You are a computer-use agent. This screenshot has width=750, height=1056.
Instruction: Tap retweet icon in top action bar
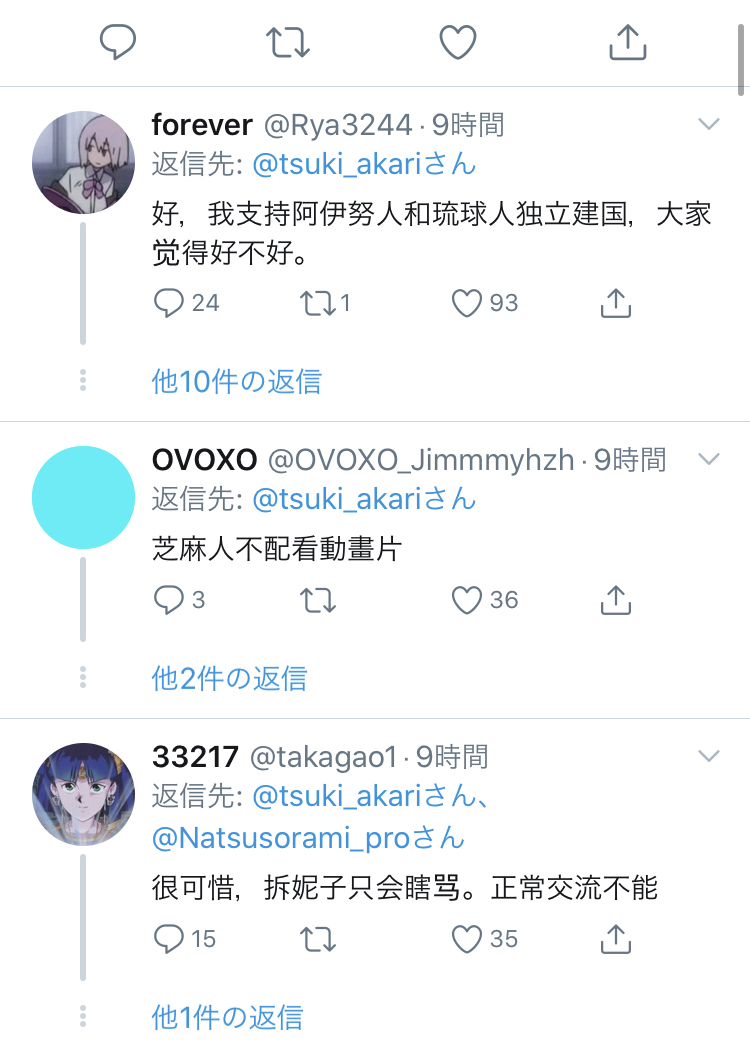[287, 42]
